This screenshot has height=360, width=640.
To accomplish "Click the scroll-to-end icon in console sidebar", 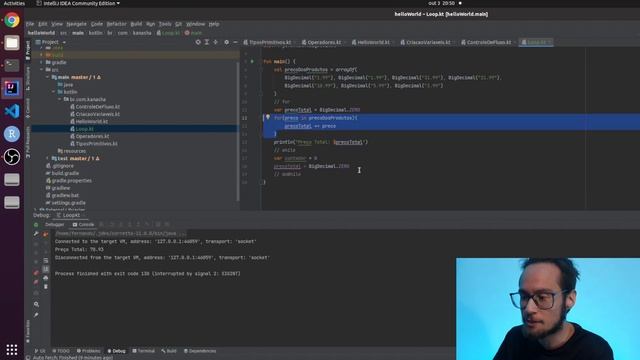I will (46, 269).
